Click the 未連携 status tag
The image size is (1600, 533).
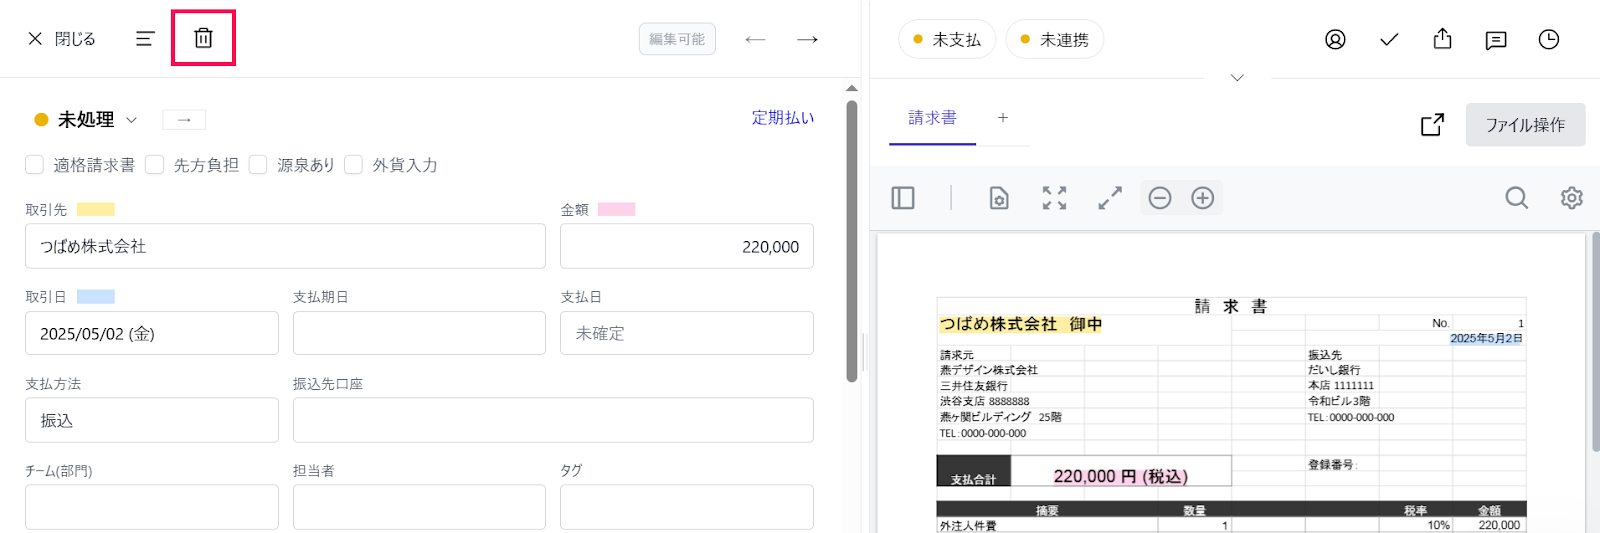[x=1054, y=39]
